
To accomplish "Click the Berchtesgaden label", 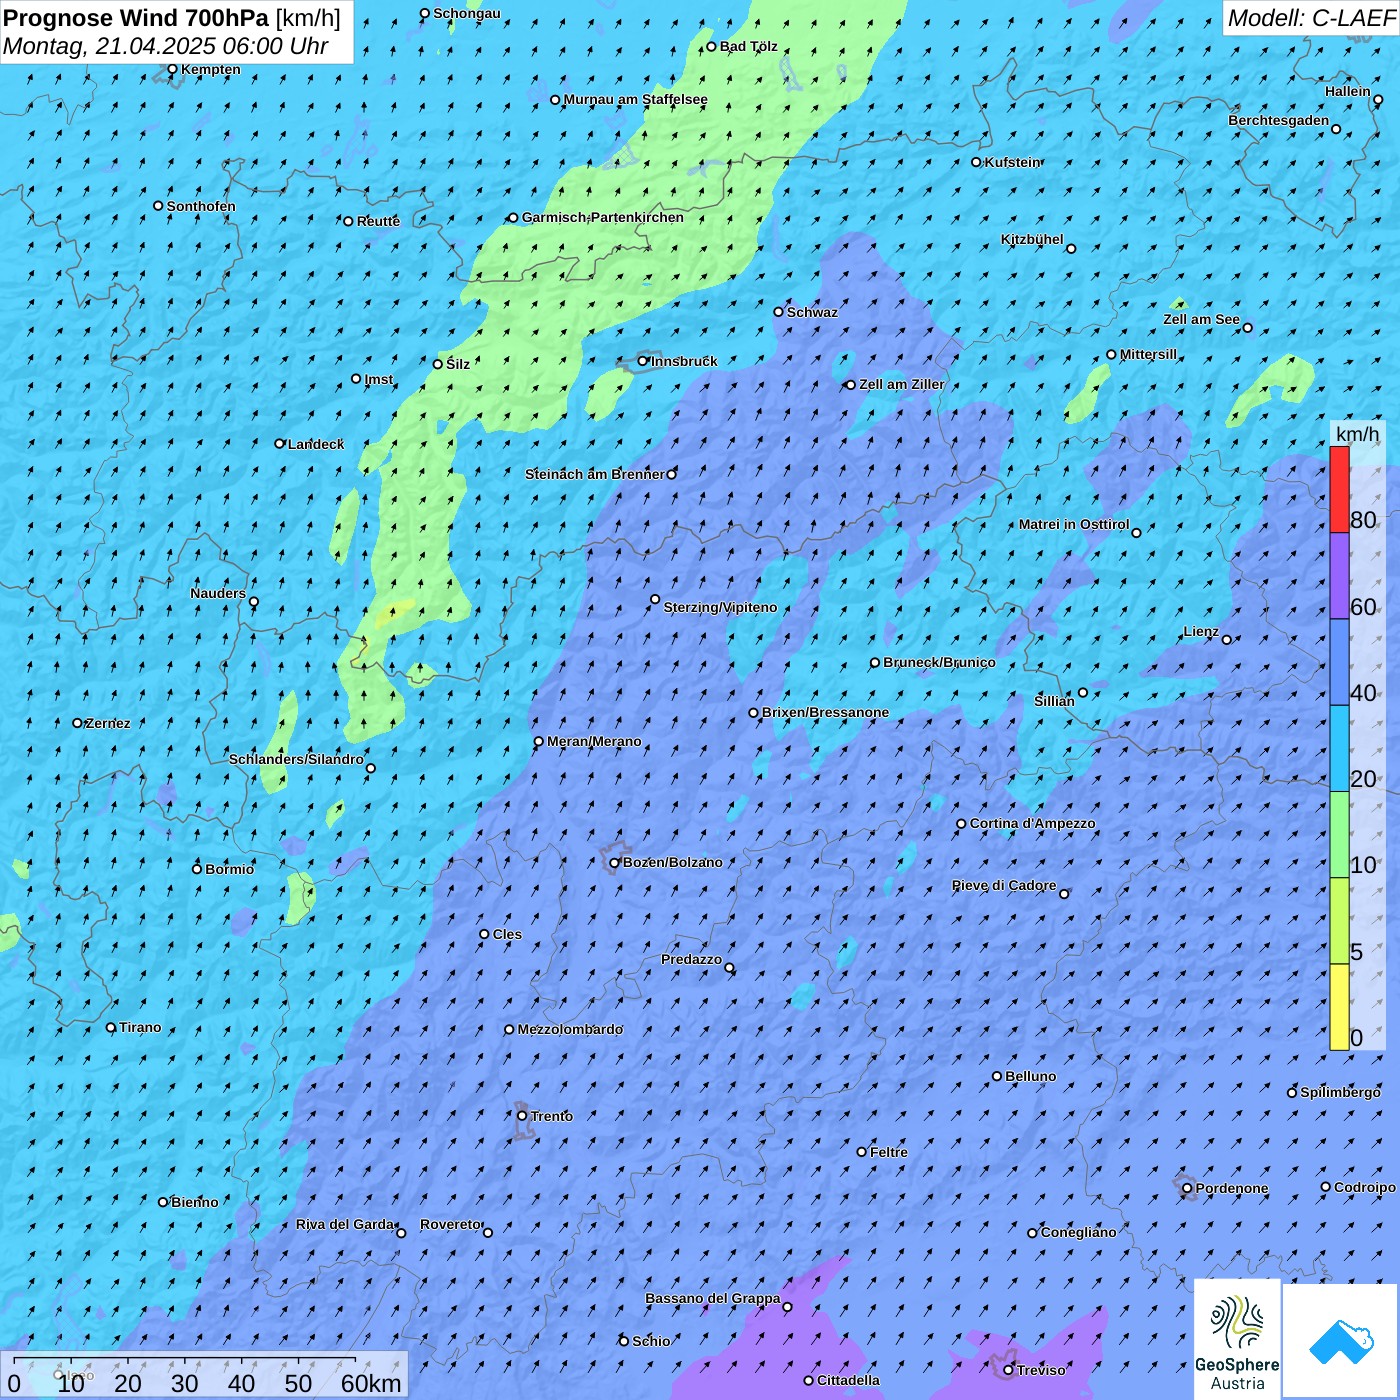I will tap(1279, 120).
